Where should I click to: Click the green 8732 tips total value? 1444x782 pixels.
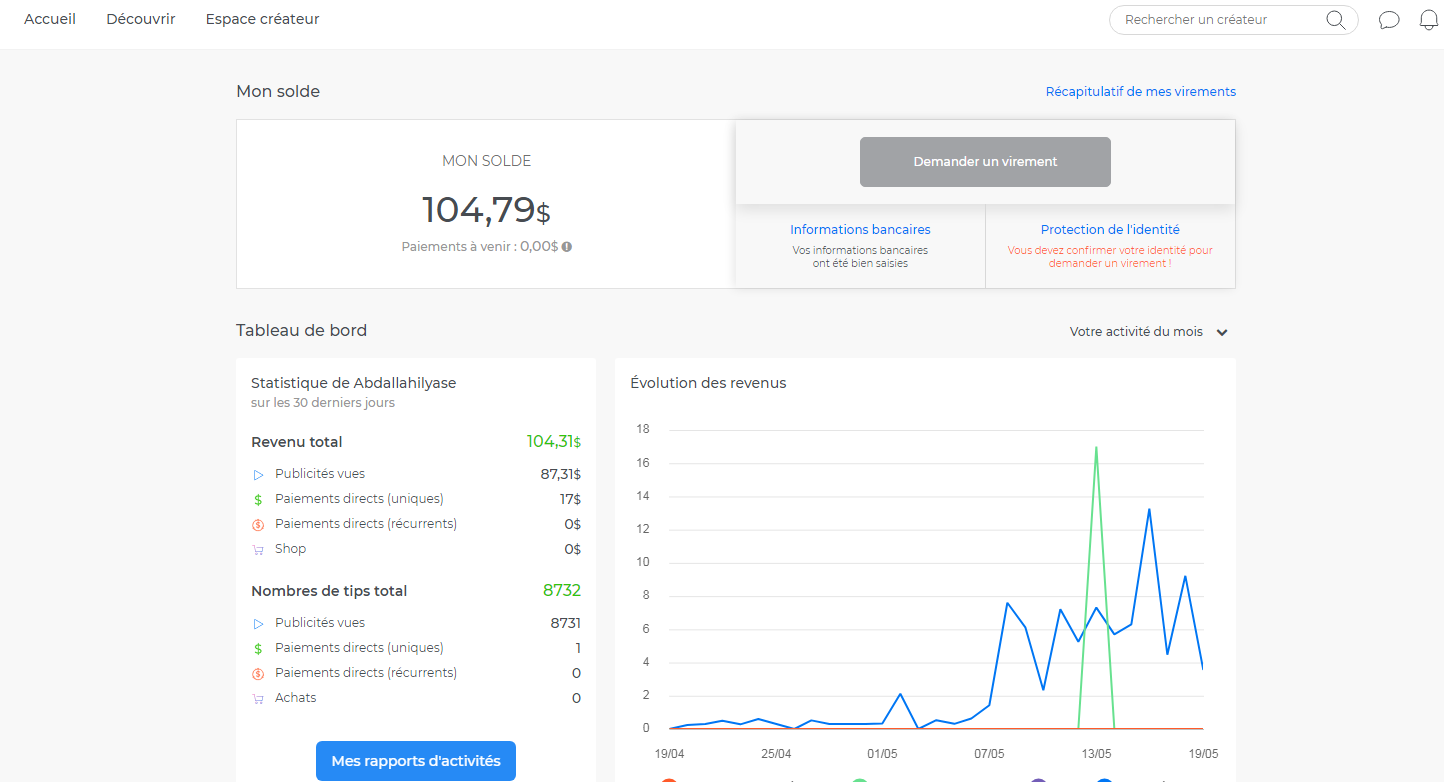coord(562,590)
